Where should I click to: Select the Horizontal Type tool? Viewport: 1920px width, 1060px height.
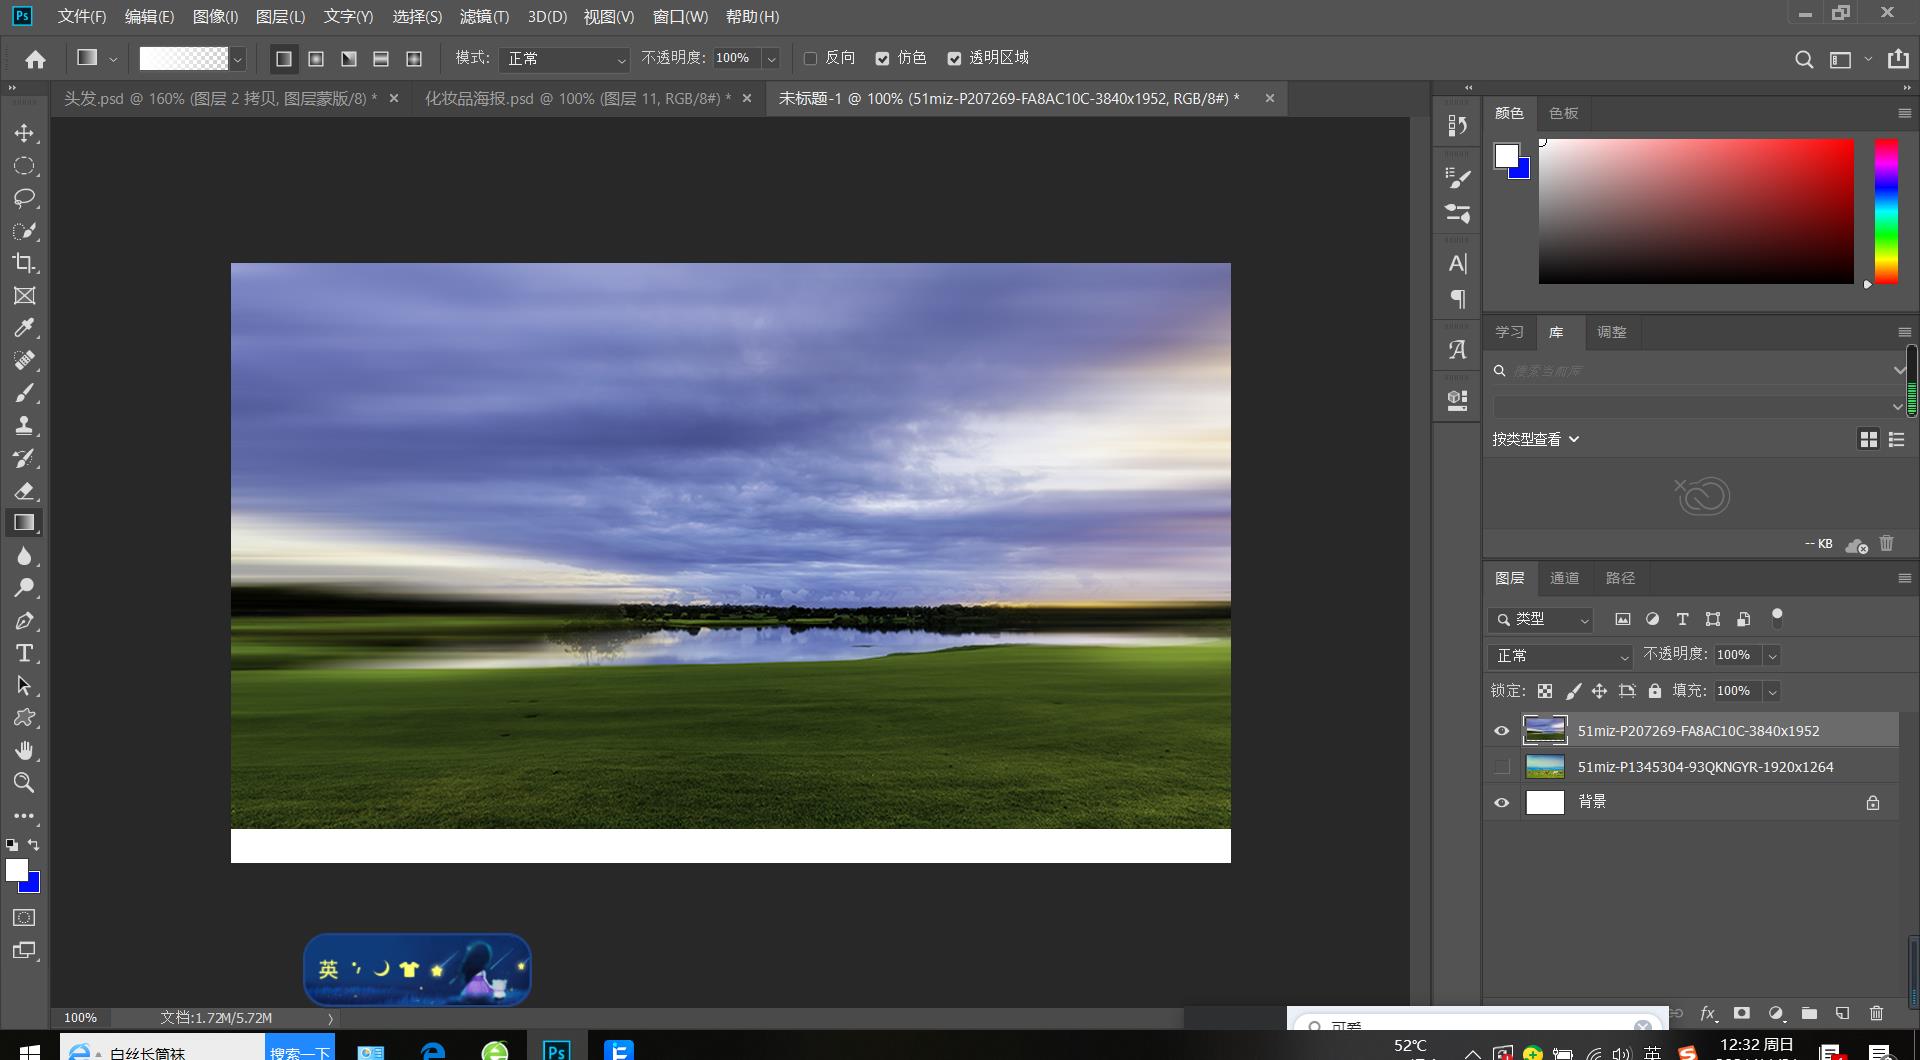(24, 653)
